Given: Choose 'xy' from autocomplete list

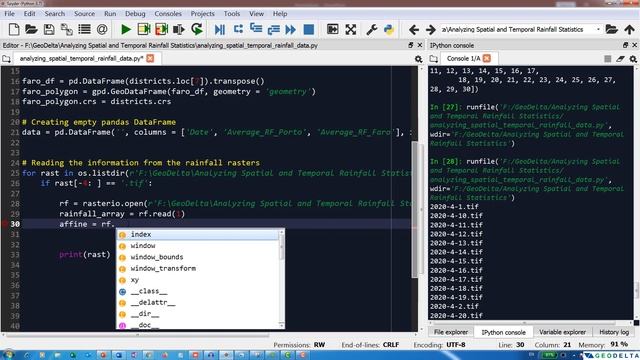Looking at the screenshot, I should [198, 280].
